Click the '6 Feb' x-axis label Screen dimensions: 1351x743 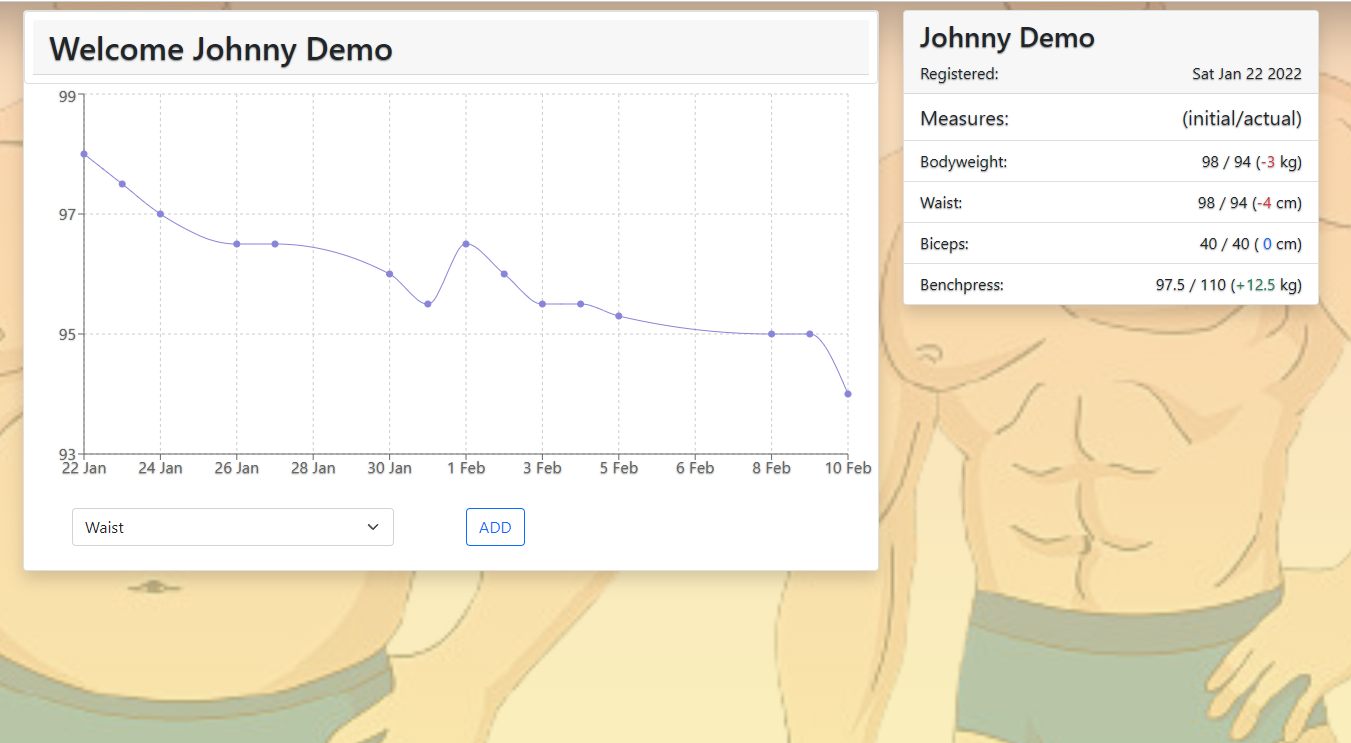click(x=695, y=468)
